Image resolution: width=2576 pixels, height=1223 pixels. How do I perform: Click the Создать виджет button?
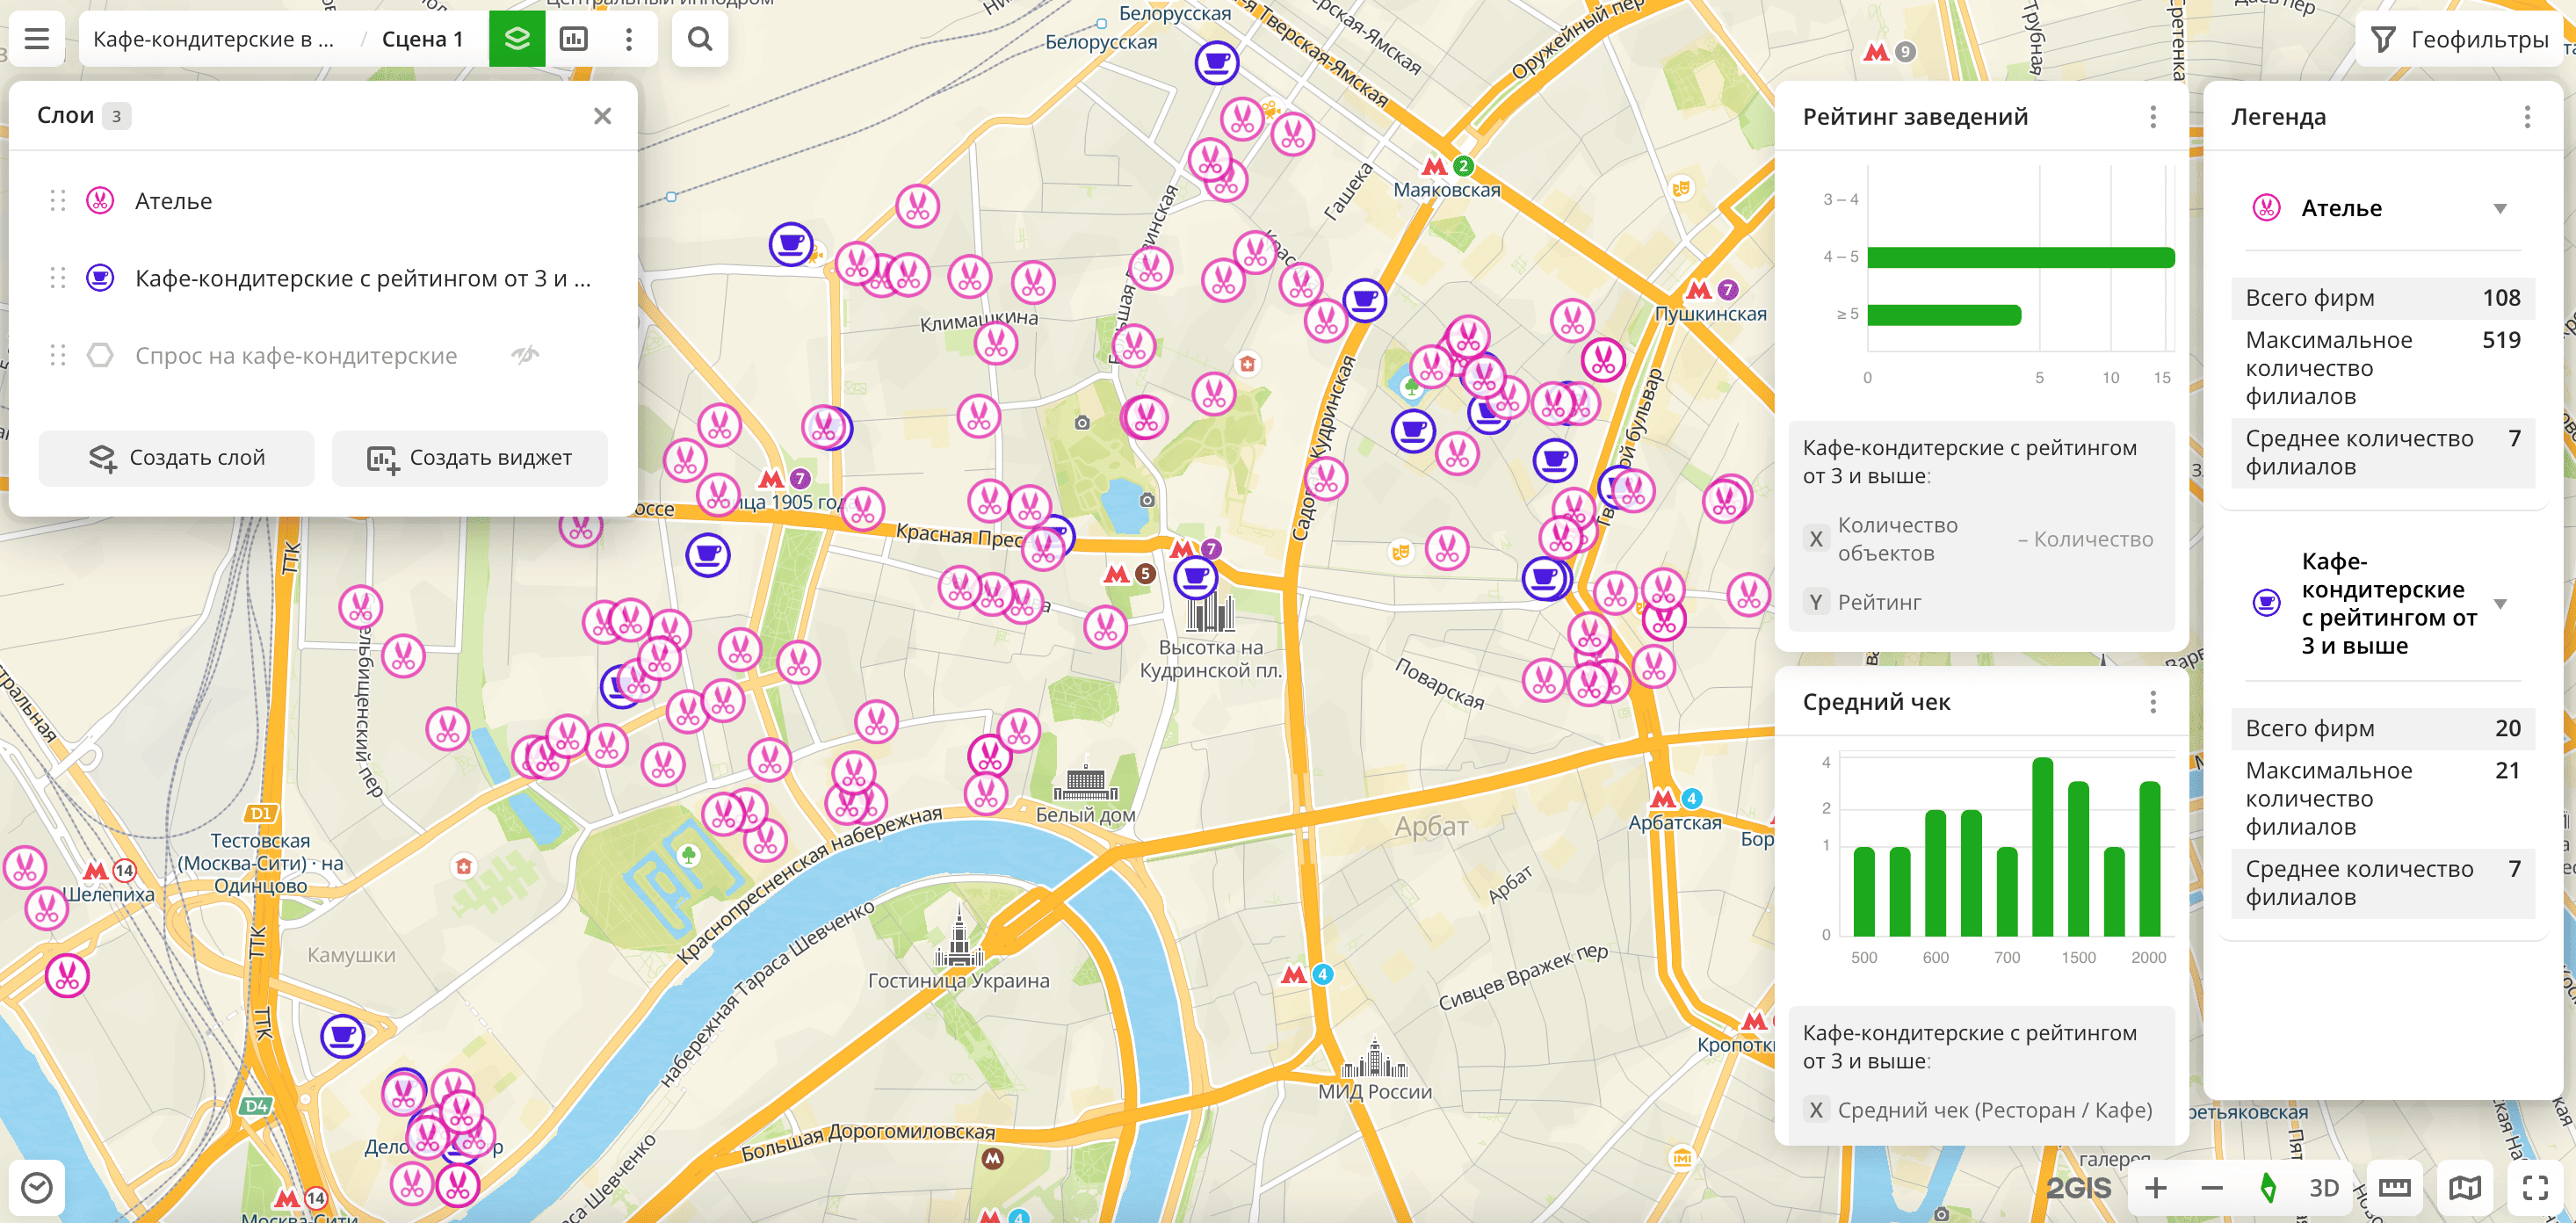click(x=470, y=458)
